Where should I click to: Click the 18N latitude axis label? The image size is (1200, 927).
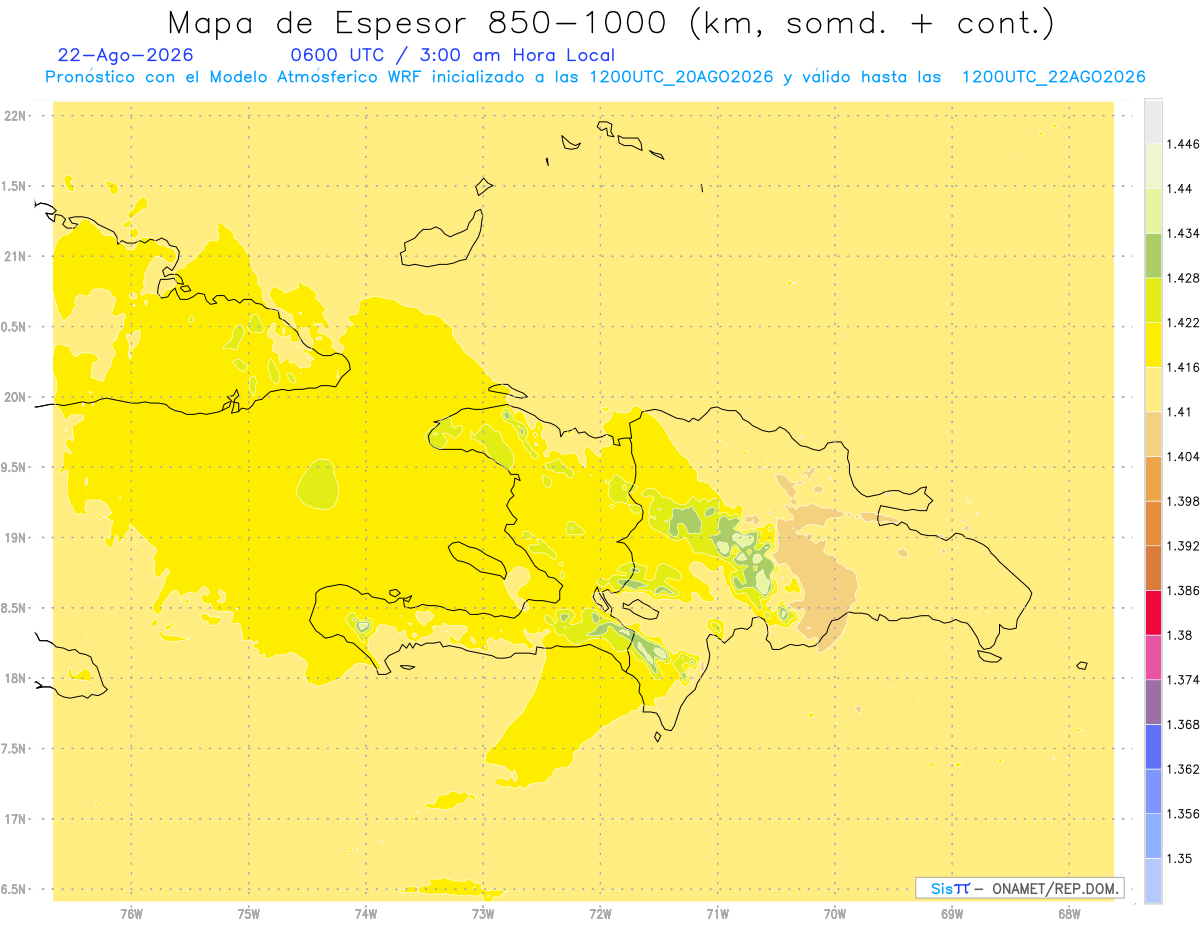[15, 679]
